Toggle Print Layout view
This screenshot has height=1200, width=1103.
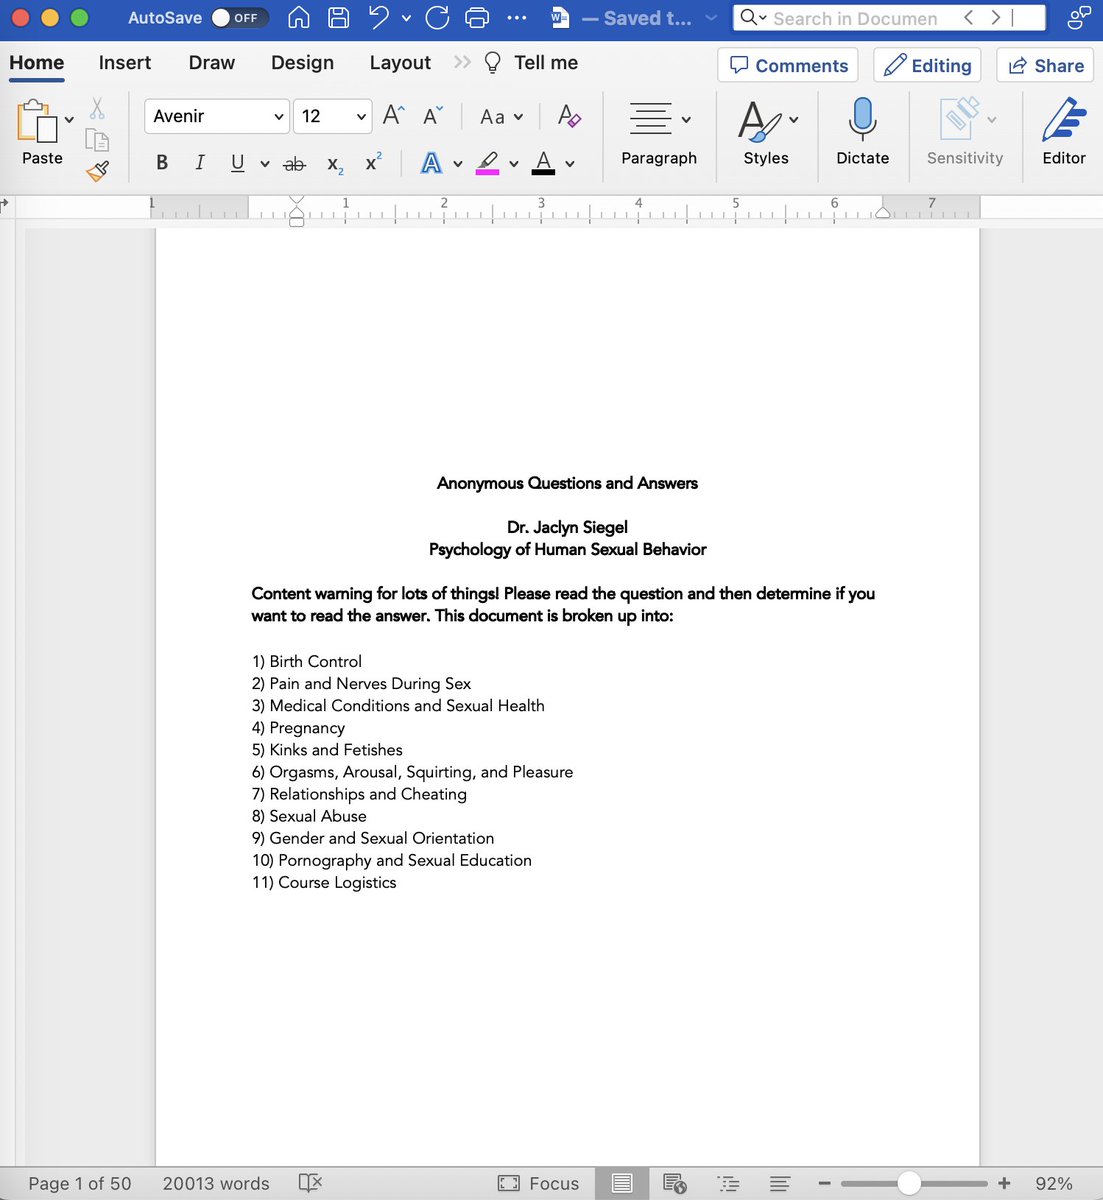point(622,1183)
